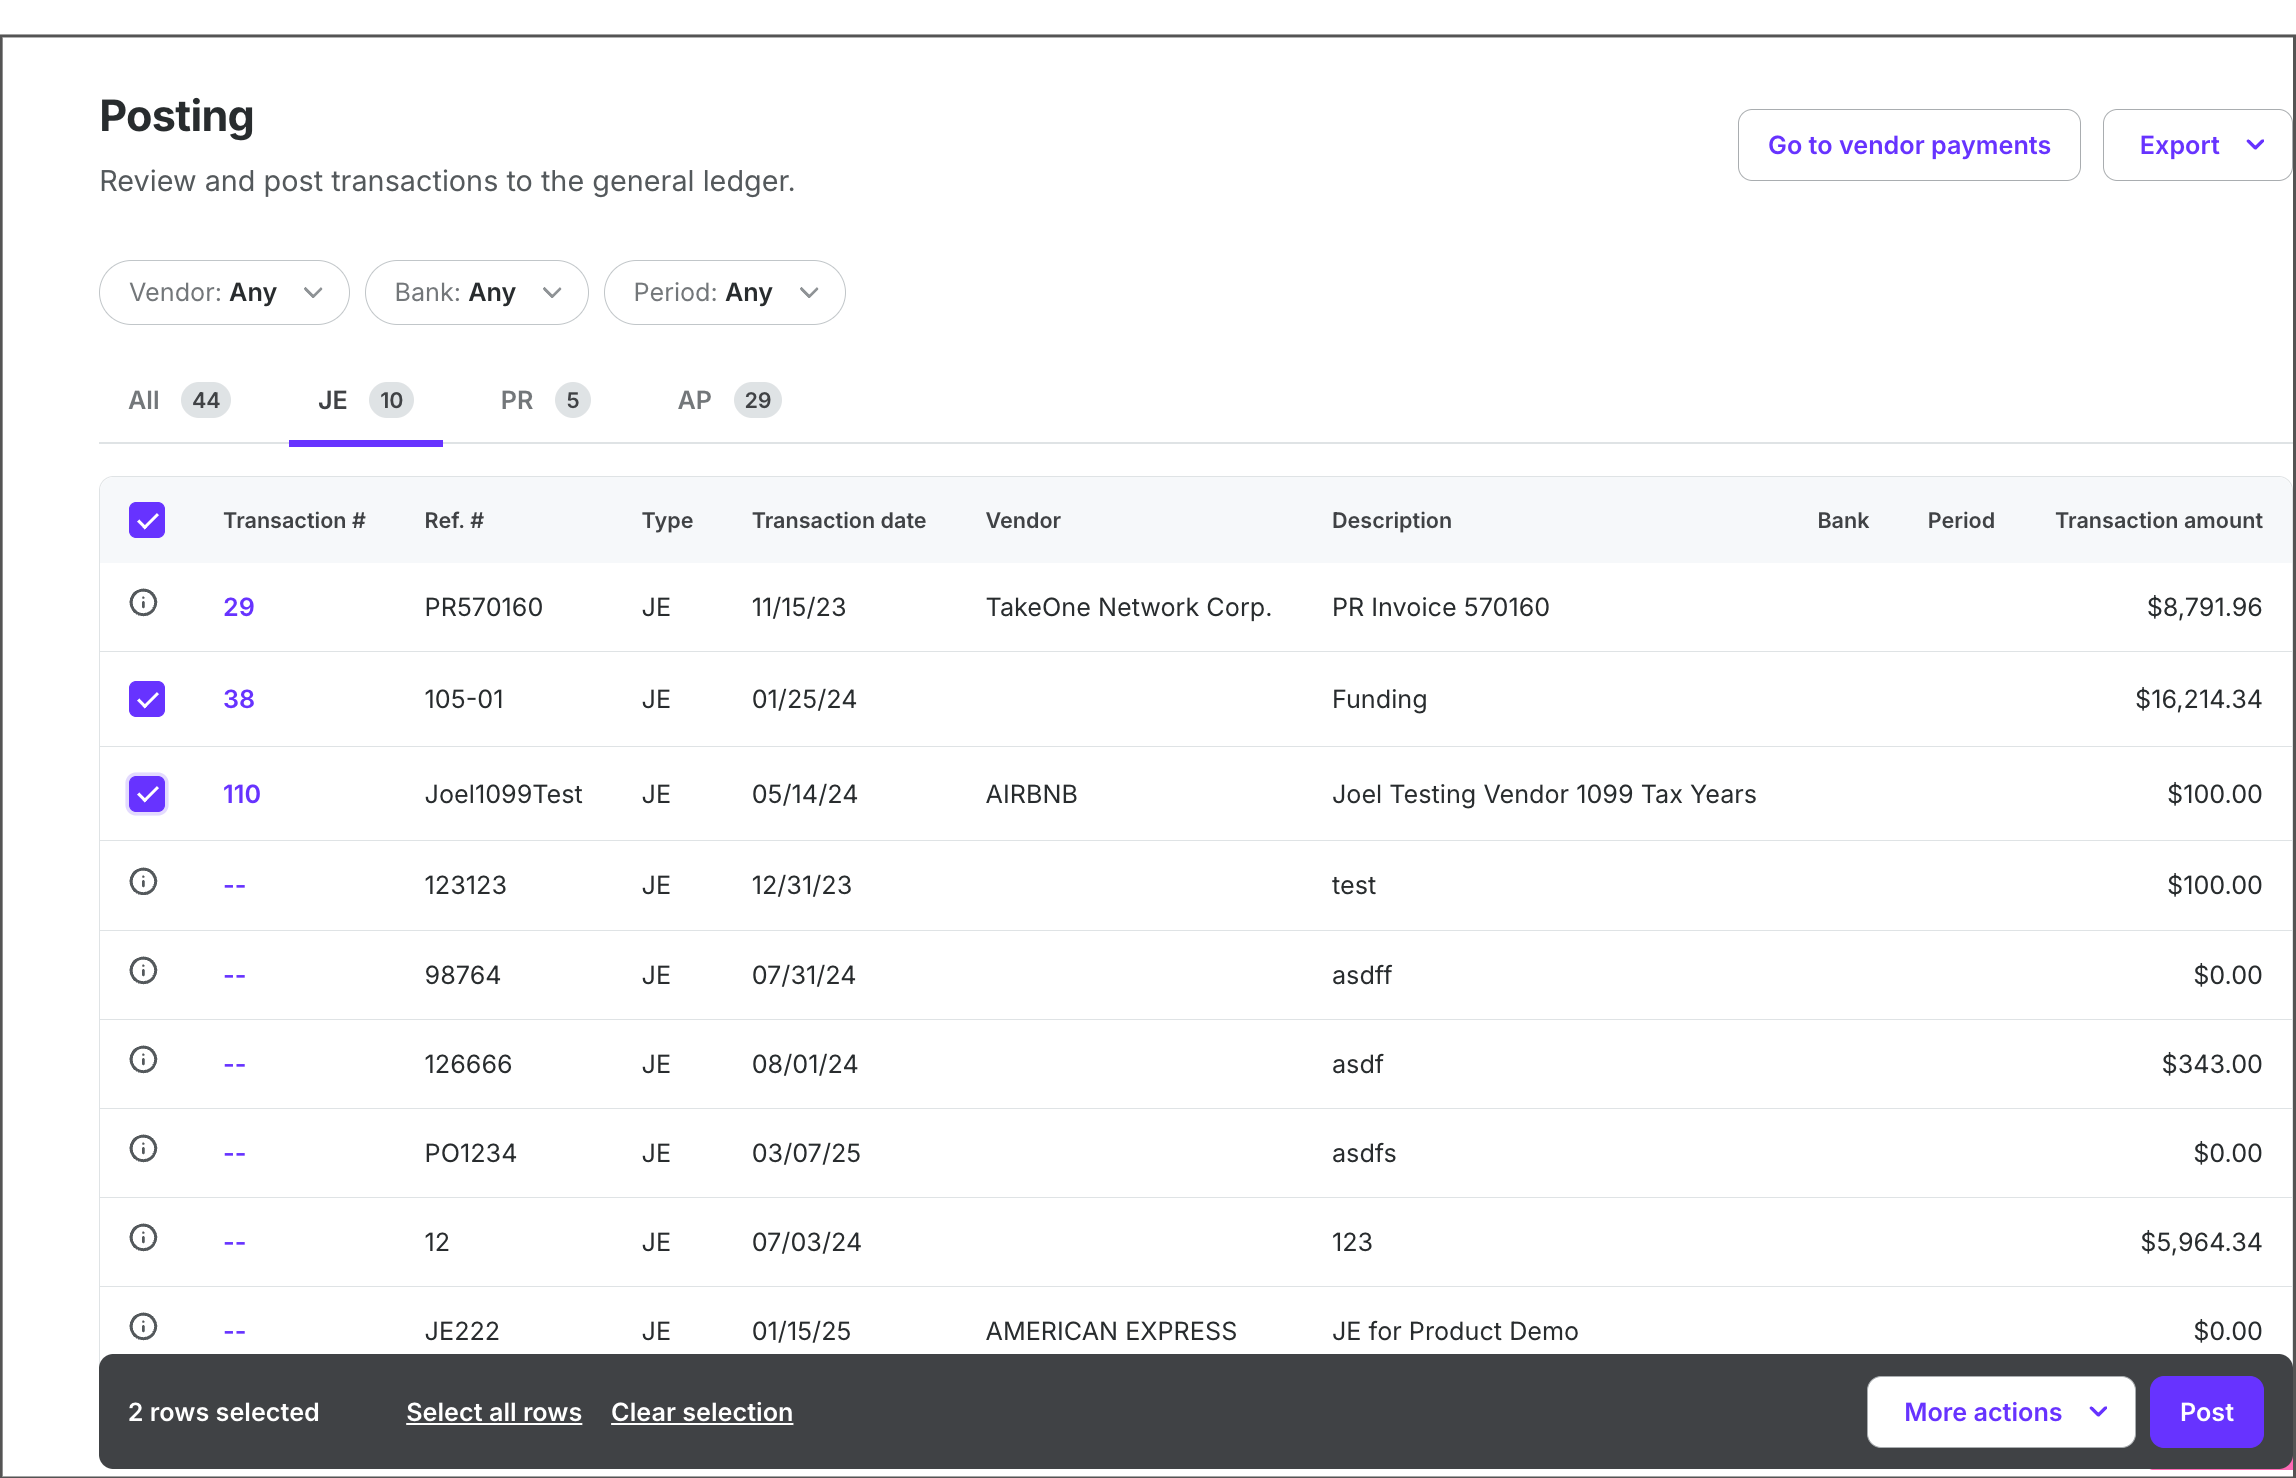Open transaction number 38 link
This screenshot has height=1478, width=2296.
pyautogui.click(x=239, y=699)
